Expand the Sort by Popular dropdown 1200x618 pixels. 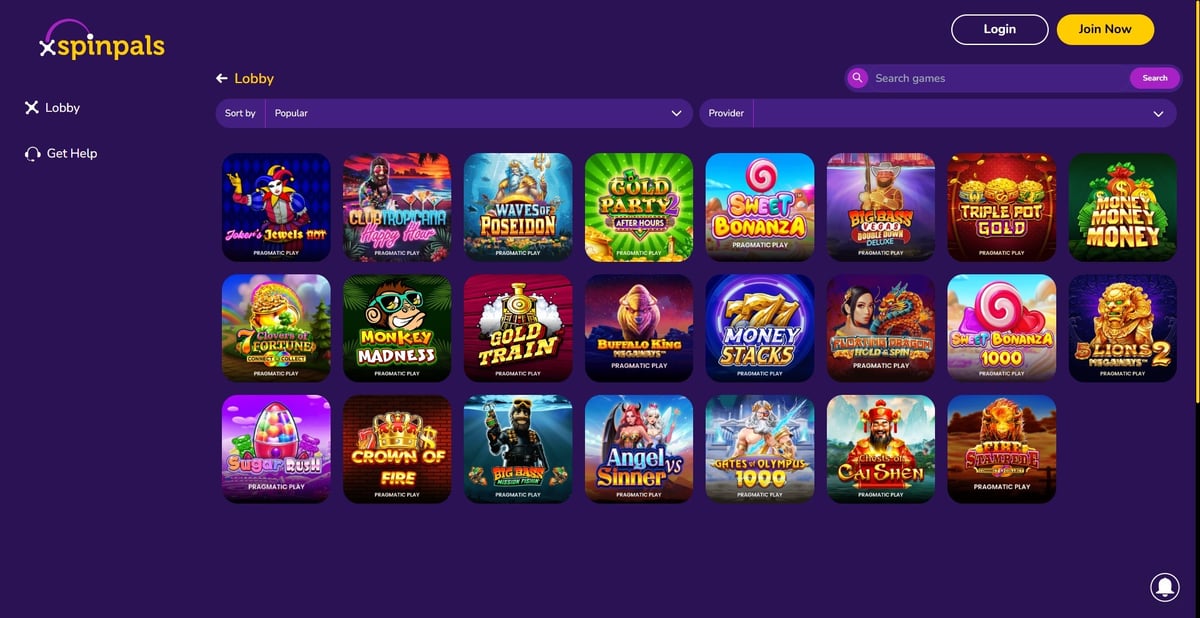pos(454,113)
